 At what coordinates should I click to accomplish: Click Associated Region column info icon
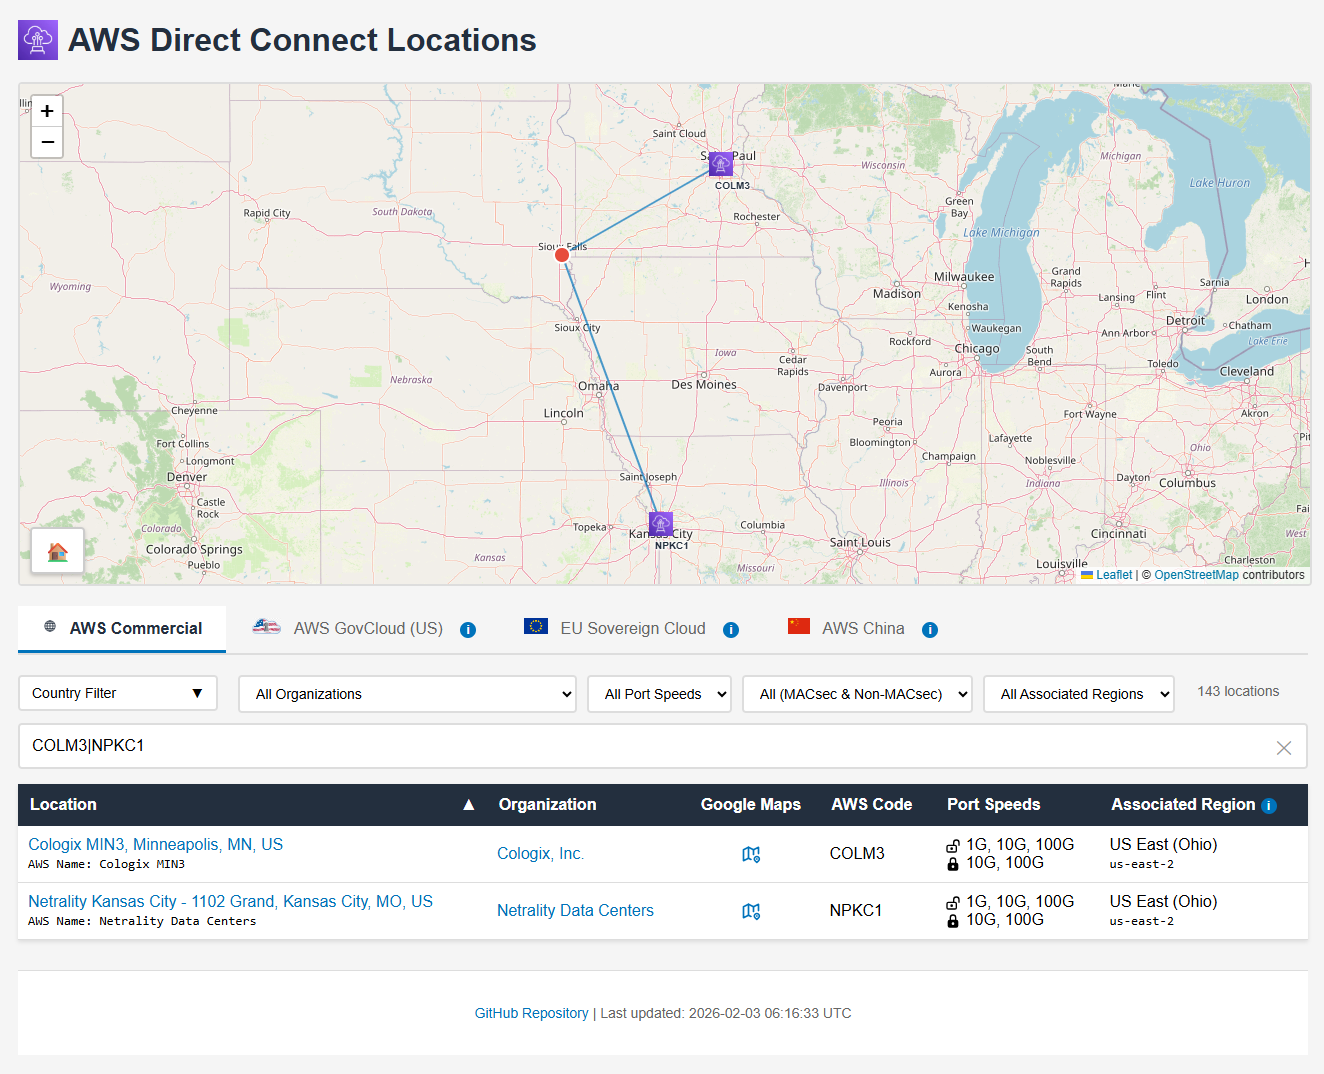(x=1269, y=806)
